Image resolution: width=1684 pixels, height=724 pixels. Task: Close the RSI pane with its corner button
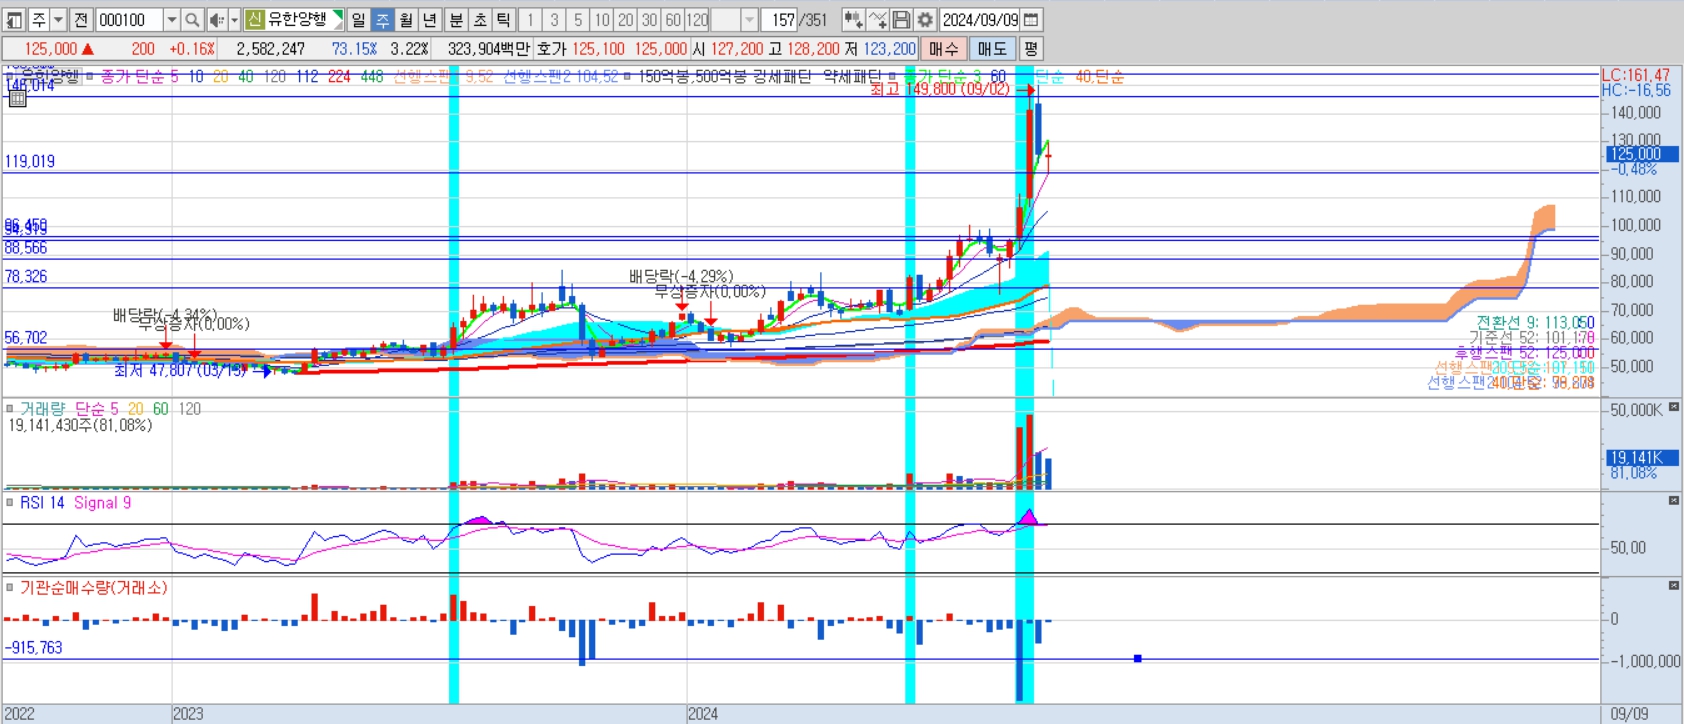1674,500
